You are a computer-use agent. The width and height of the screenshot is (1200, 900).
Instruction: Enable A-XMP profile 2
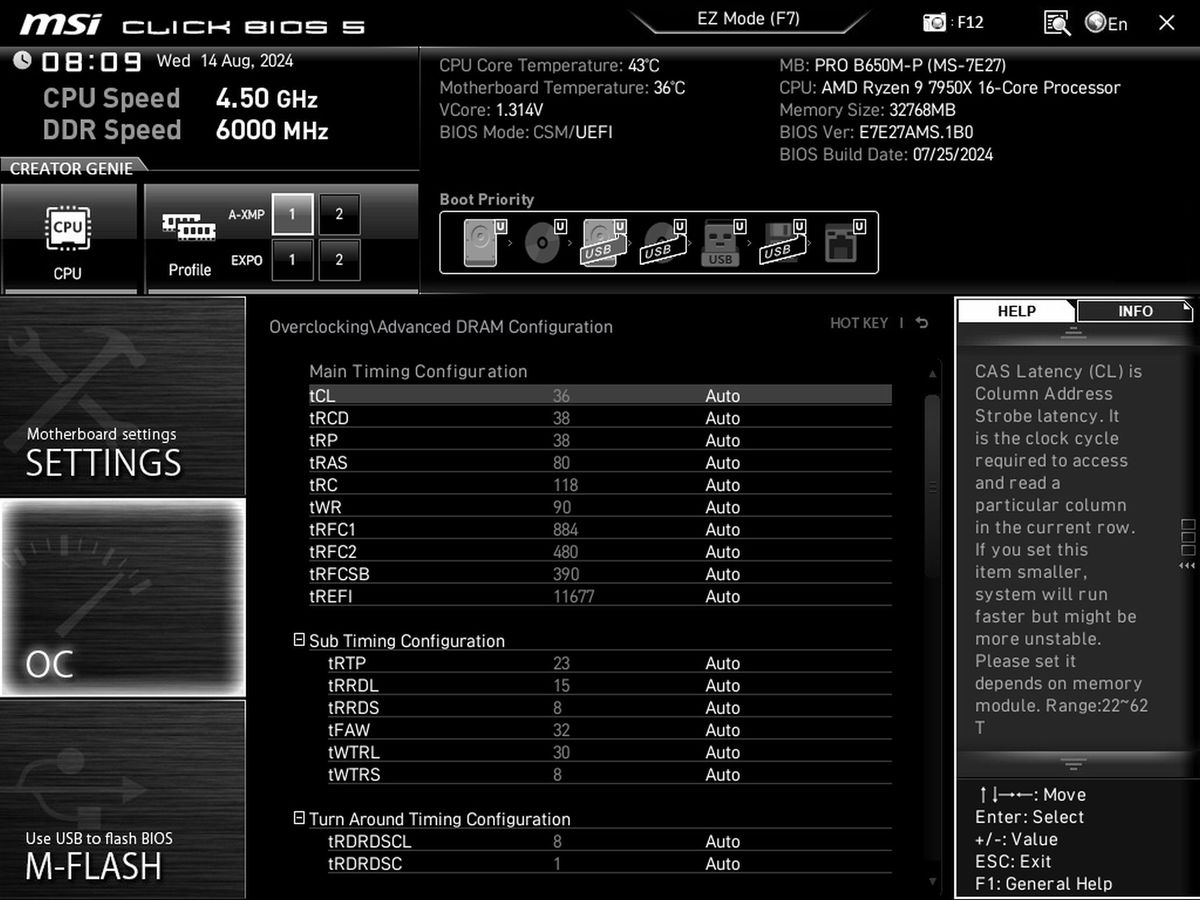339,214
